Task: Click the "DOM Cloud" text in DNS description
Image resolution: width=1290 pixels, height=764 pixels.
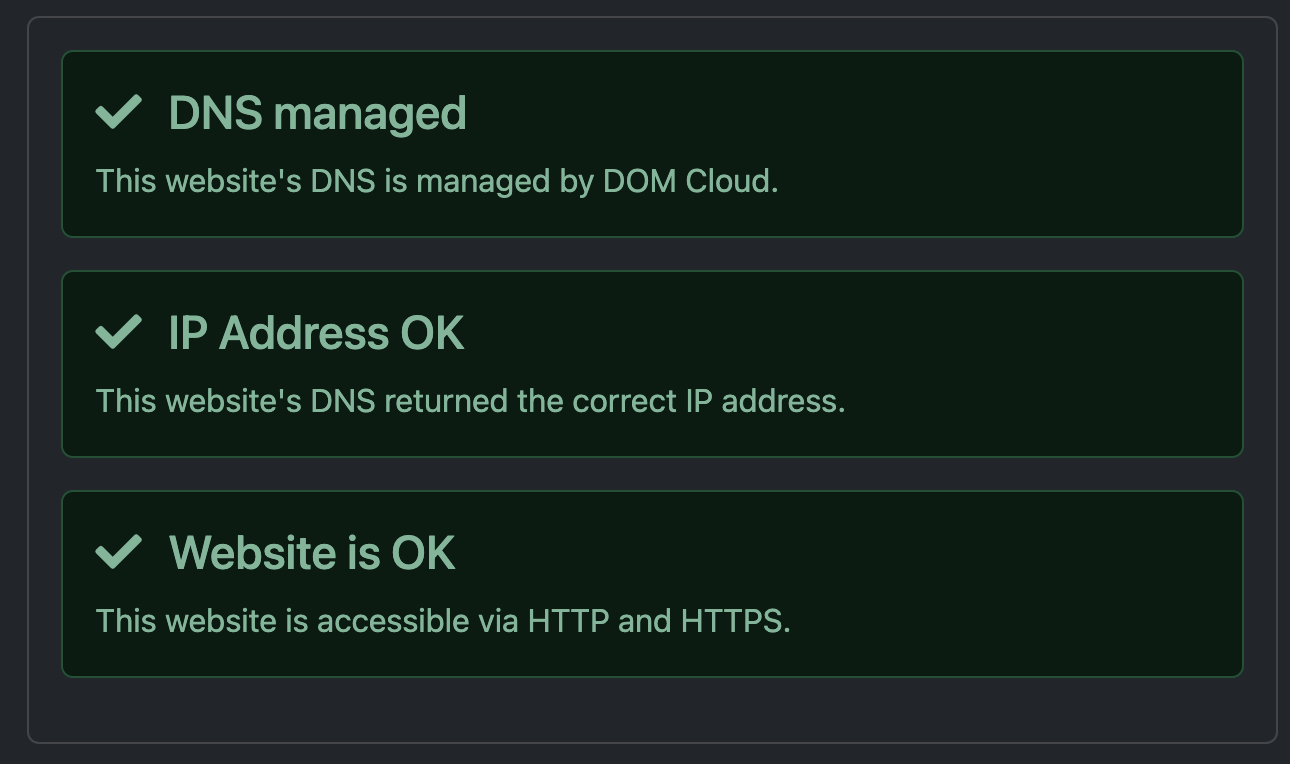Action: pyautogui.click(x=688, y=182)
